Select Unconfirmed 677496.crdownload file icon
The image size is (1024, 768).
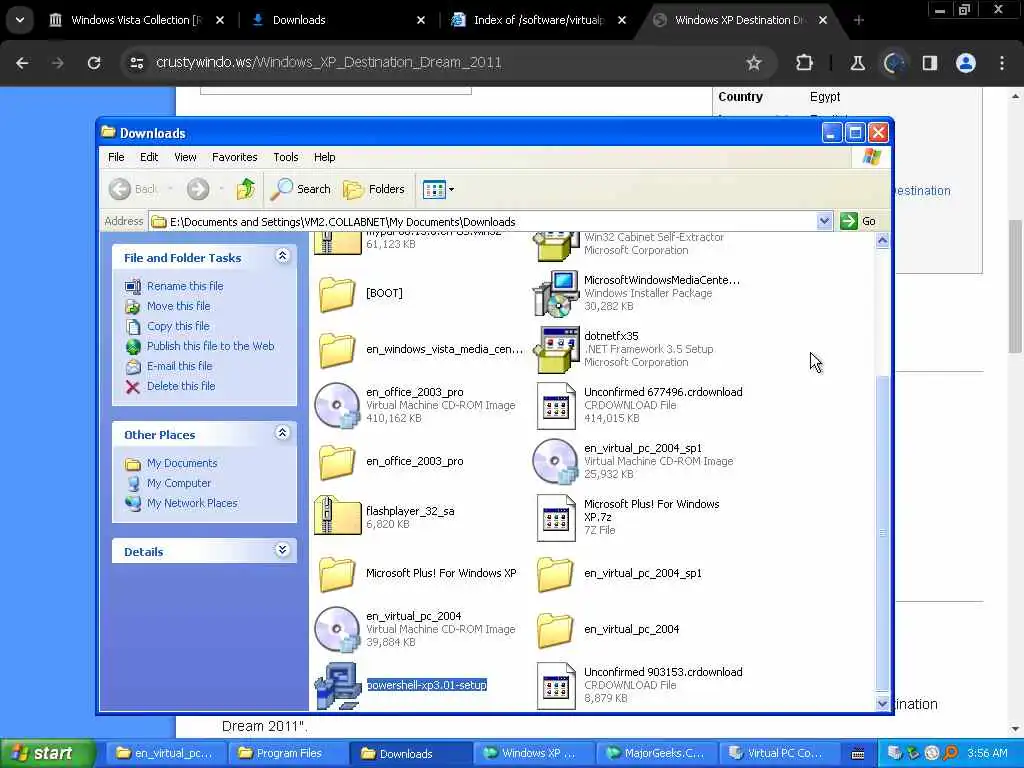tap(556, 406)
